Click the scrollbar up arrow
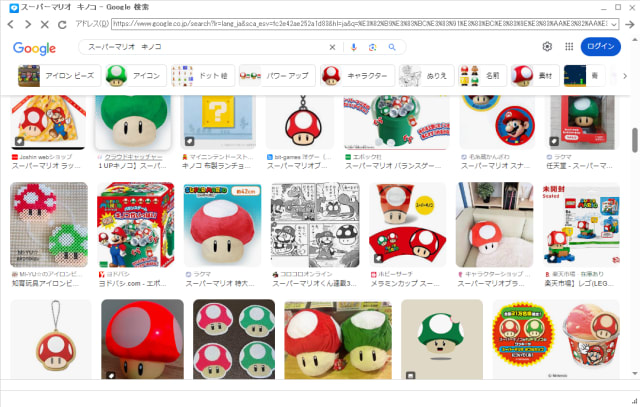The image size is (640, 407). [x=635, y=40]
